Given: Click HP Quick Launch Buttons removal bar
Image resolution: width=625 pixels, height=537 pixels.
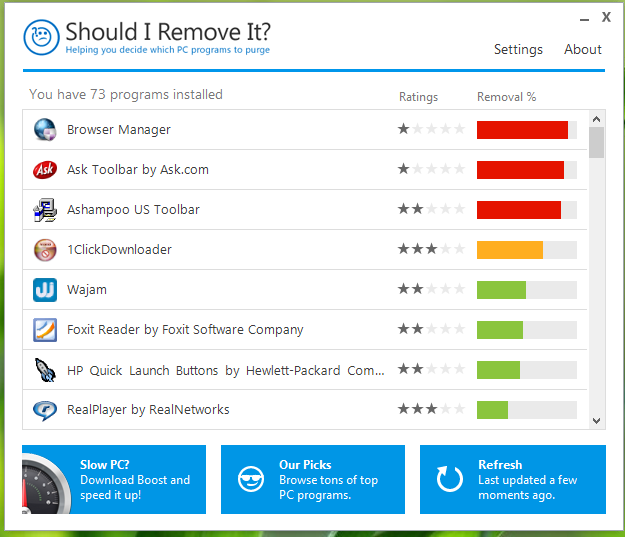Looking at the screenshot, I should [527, 370].
